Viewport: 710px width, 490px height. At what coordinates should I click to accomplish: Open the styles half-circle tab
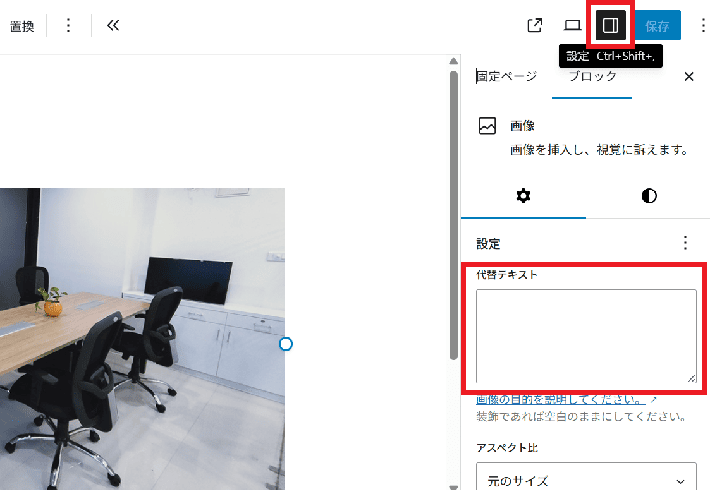(x=649, y=196)
